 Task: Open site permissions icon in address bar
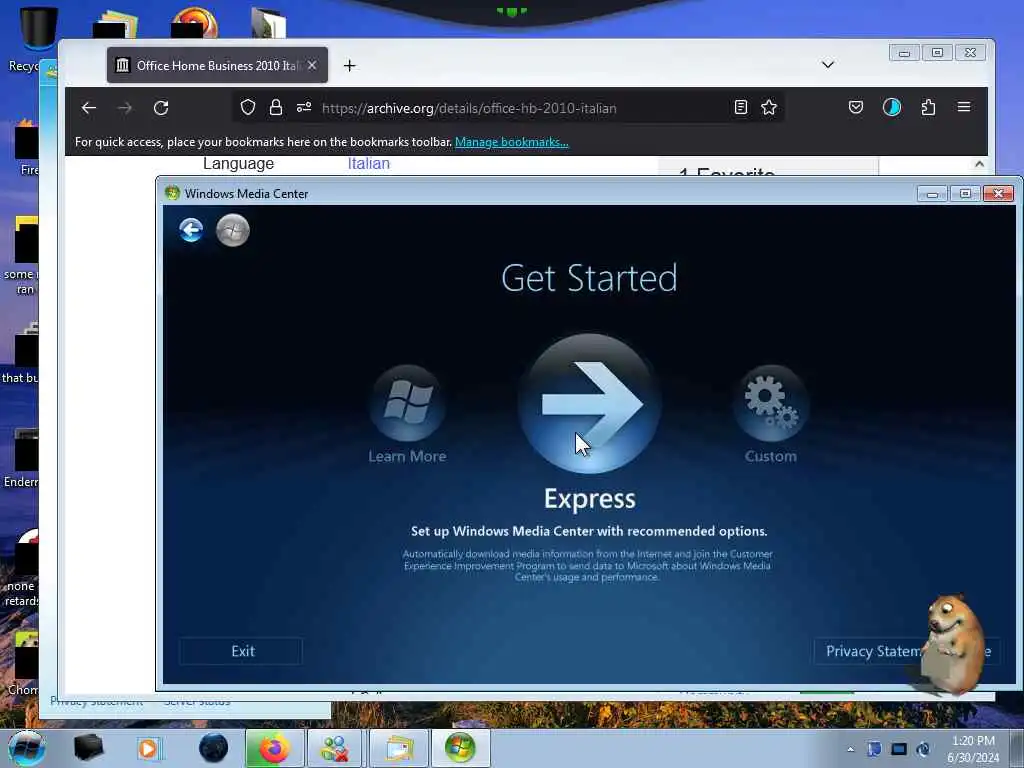pyautogui.click(x=304, y=108)
